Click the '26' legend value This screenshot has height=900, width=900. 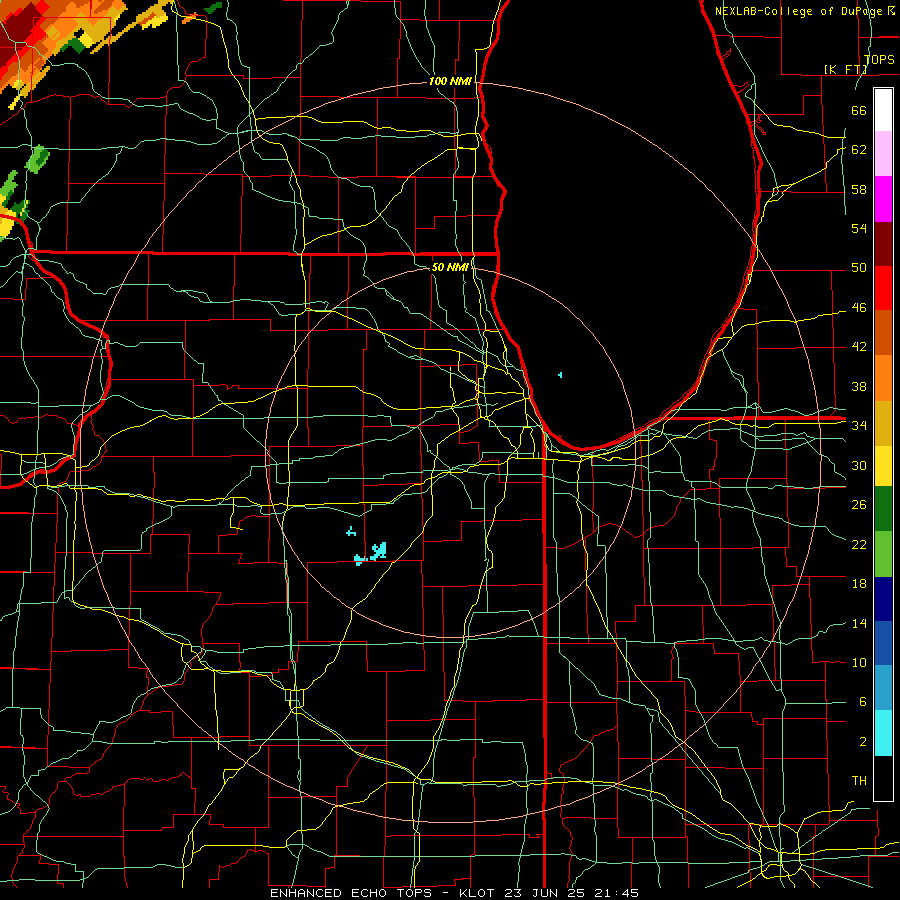pos(859,505)
